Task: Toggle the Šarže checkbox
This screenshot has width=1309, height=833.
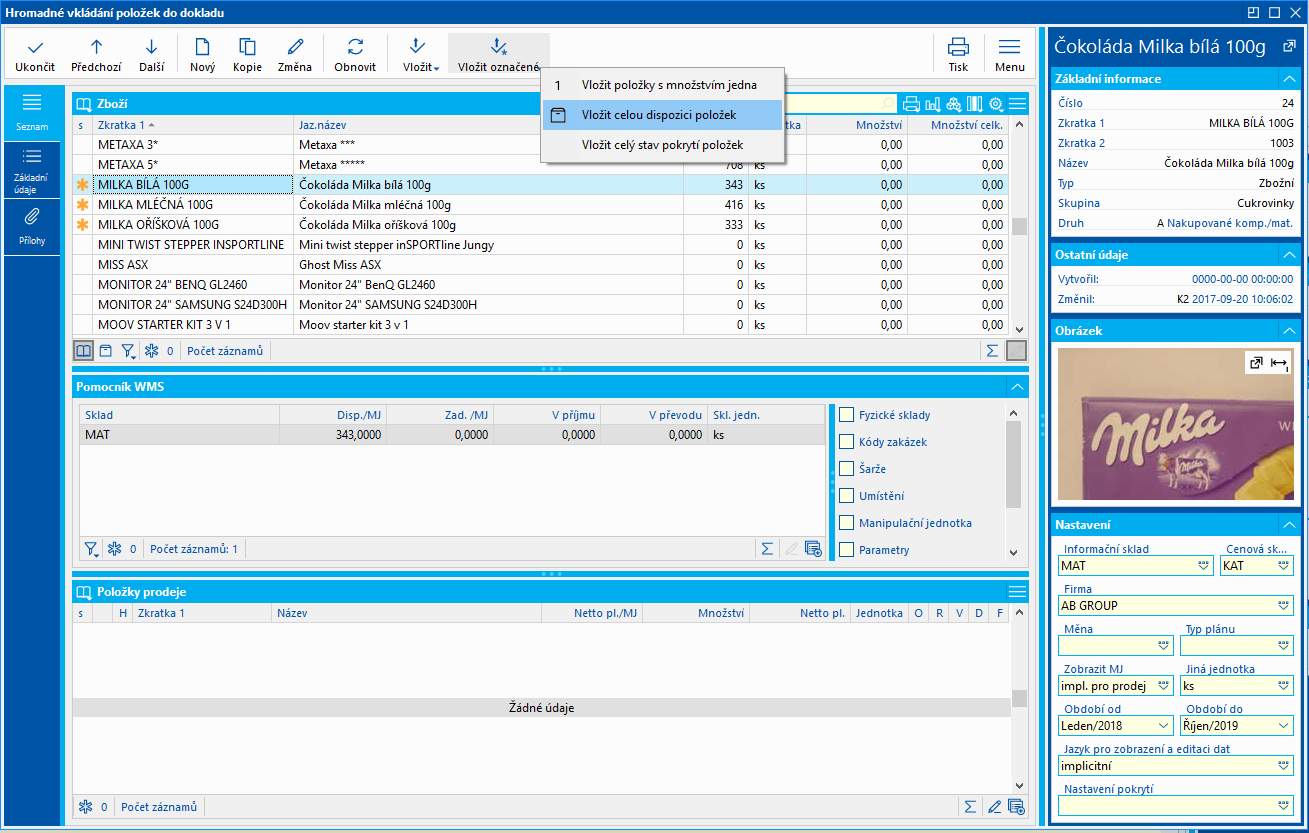Action: (x=847, y=469)
